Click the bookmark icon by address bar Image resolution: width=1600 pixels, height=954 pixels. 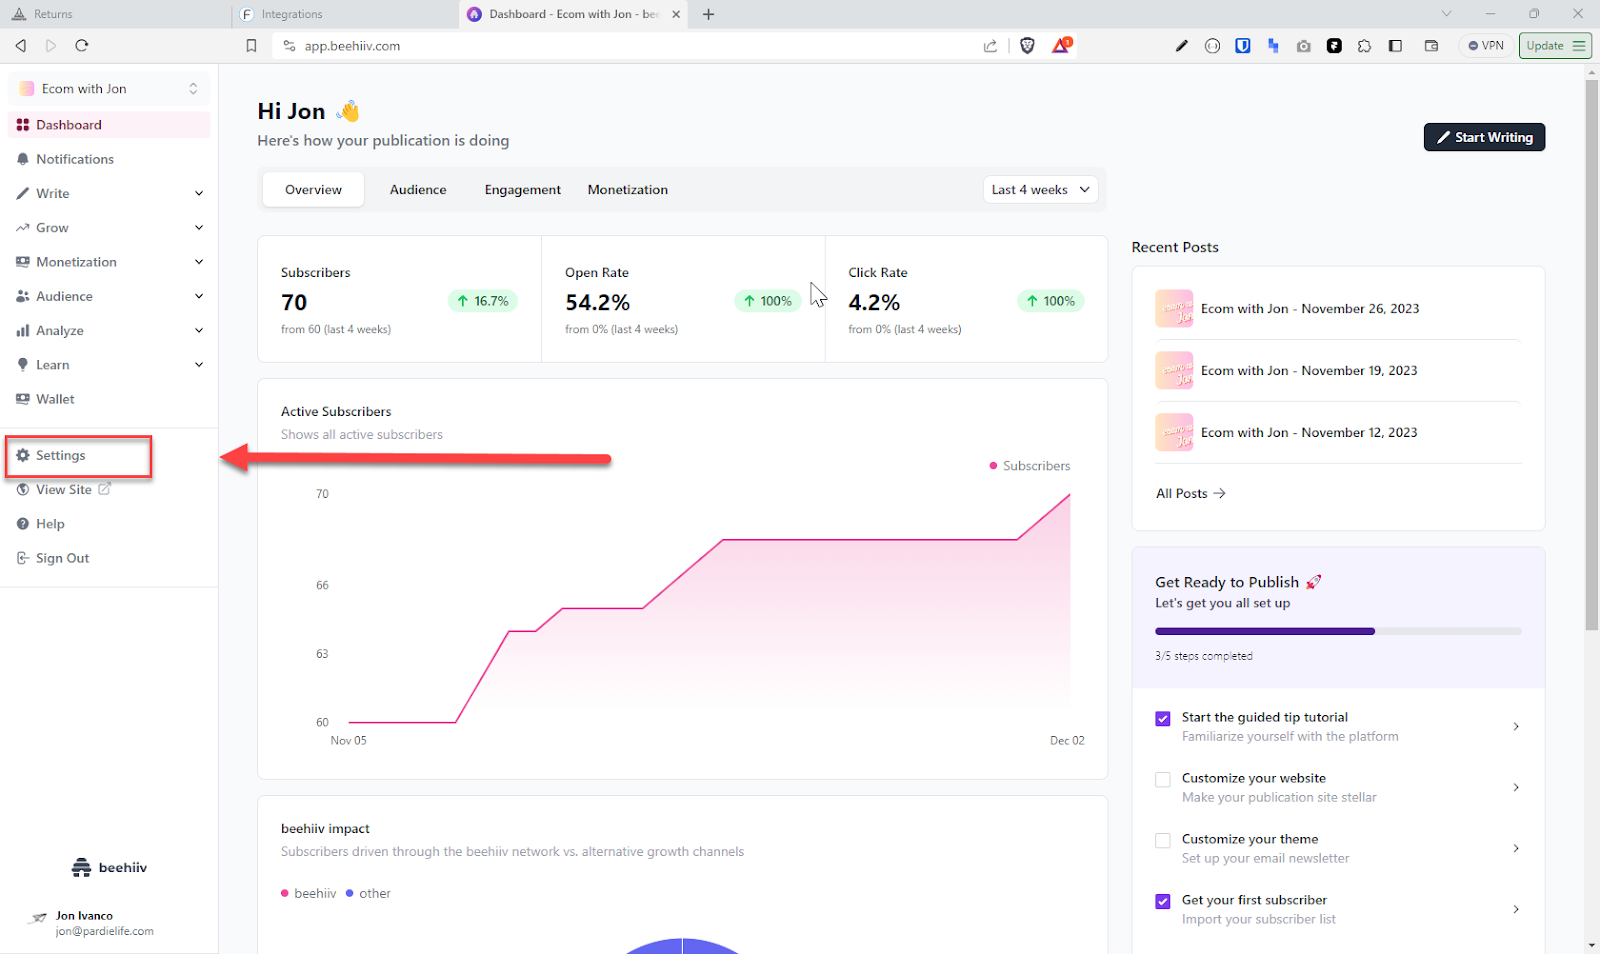point(251,46)
